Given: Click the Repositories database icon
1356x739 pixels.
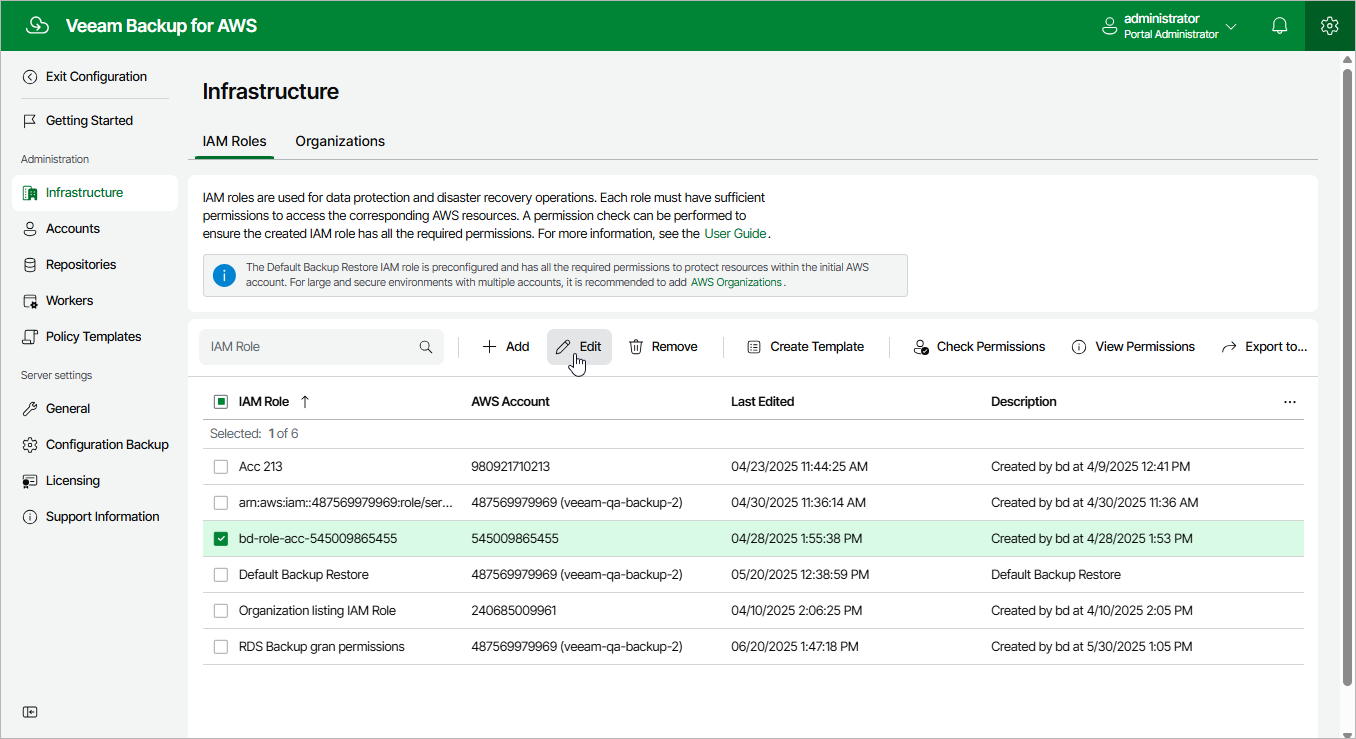Looking at the screenshot, I should point(30,265).
